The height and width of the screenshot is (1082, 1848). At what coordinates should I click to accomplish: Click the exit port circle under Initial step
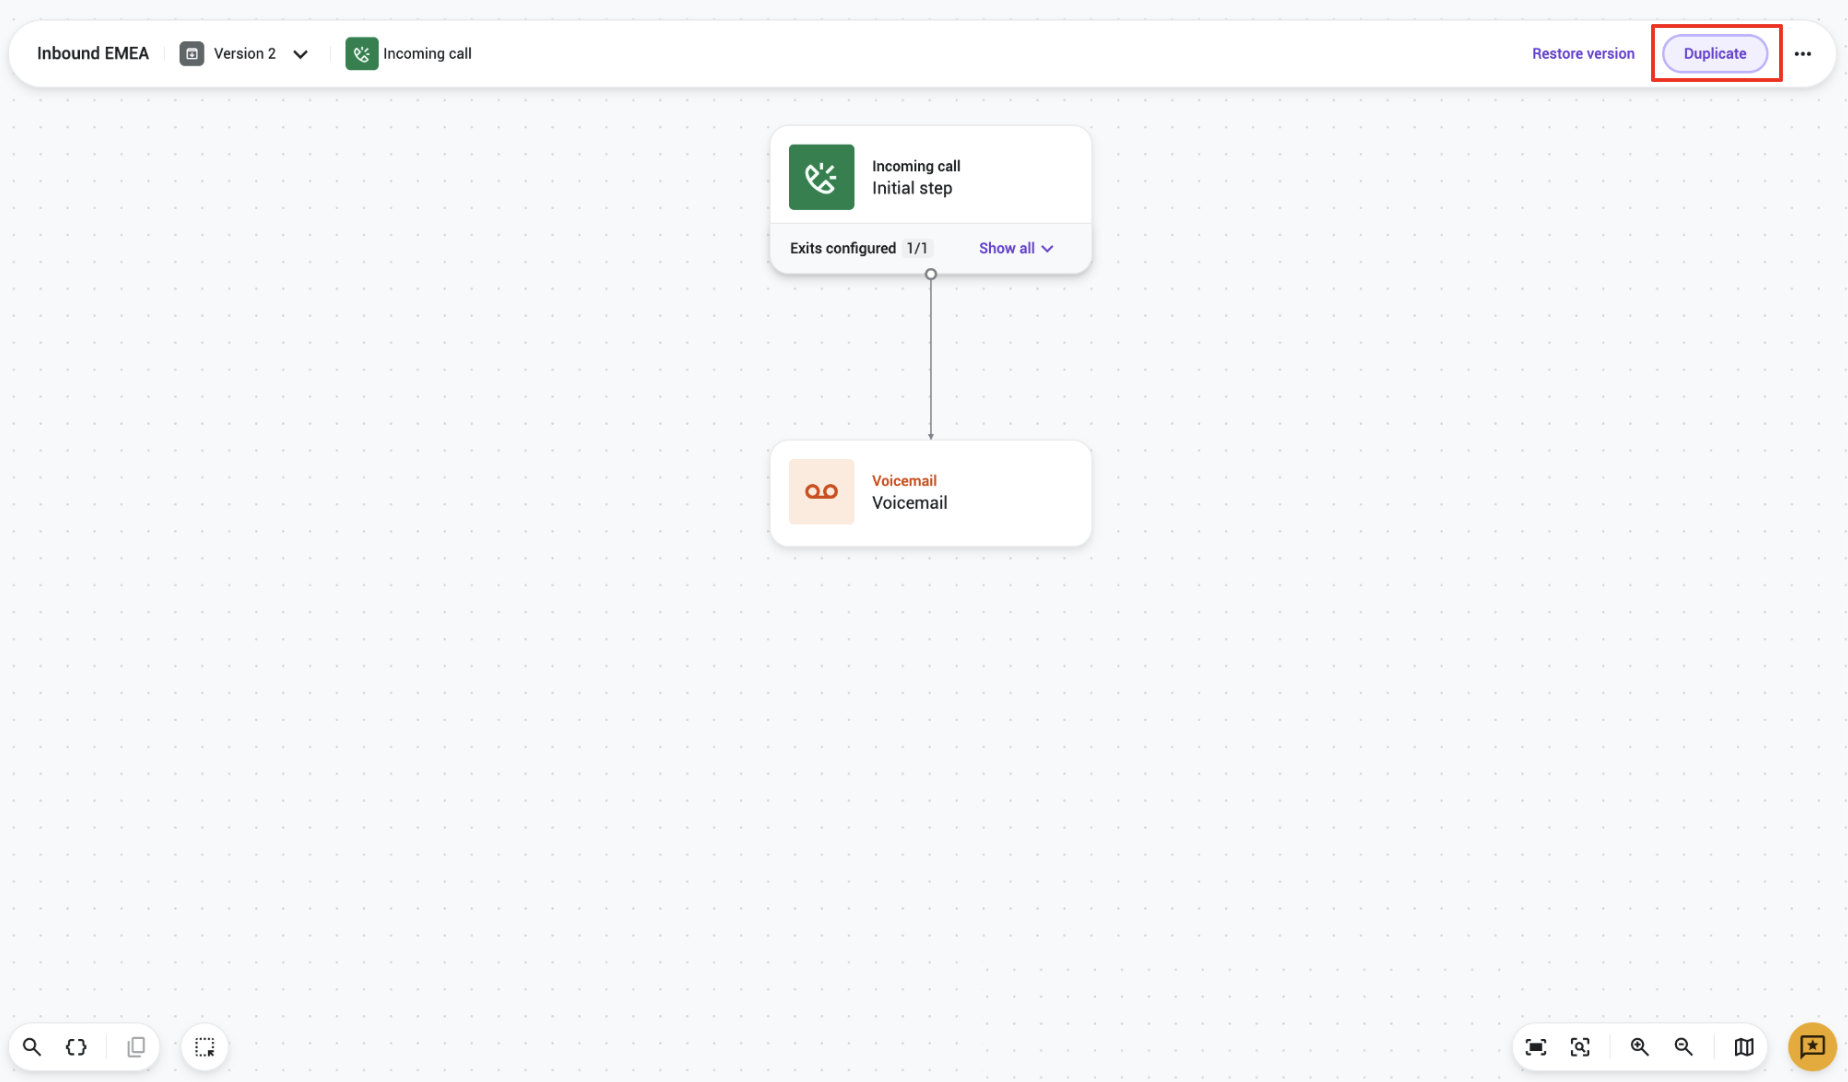click(x=931, y=274)
